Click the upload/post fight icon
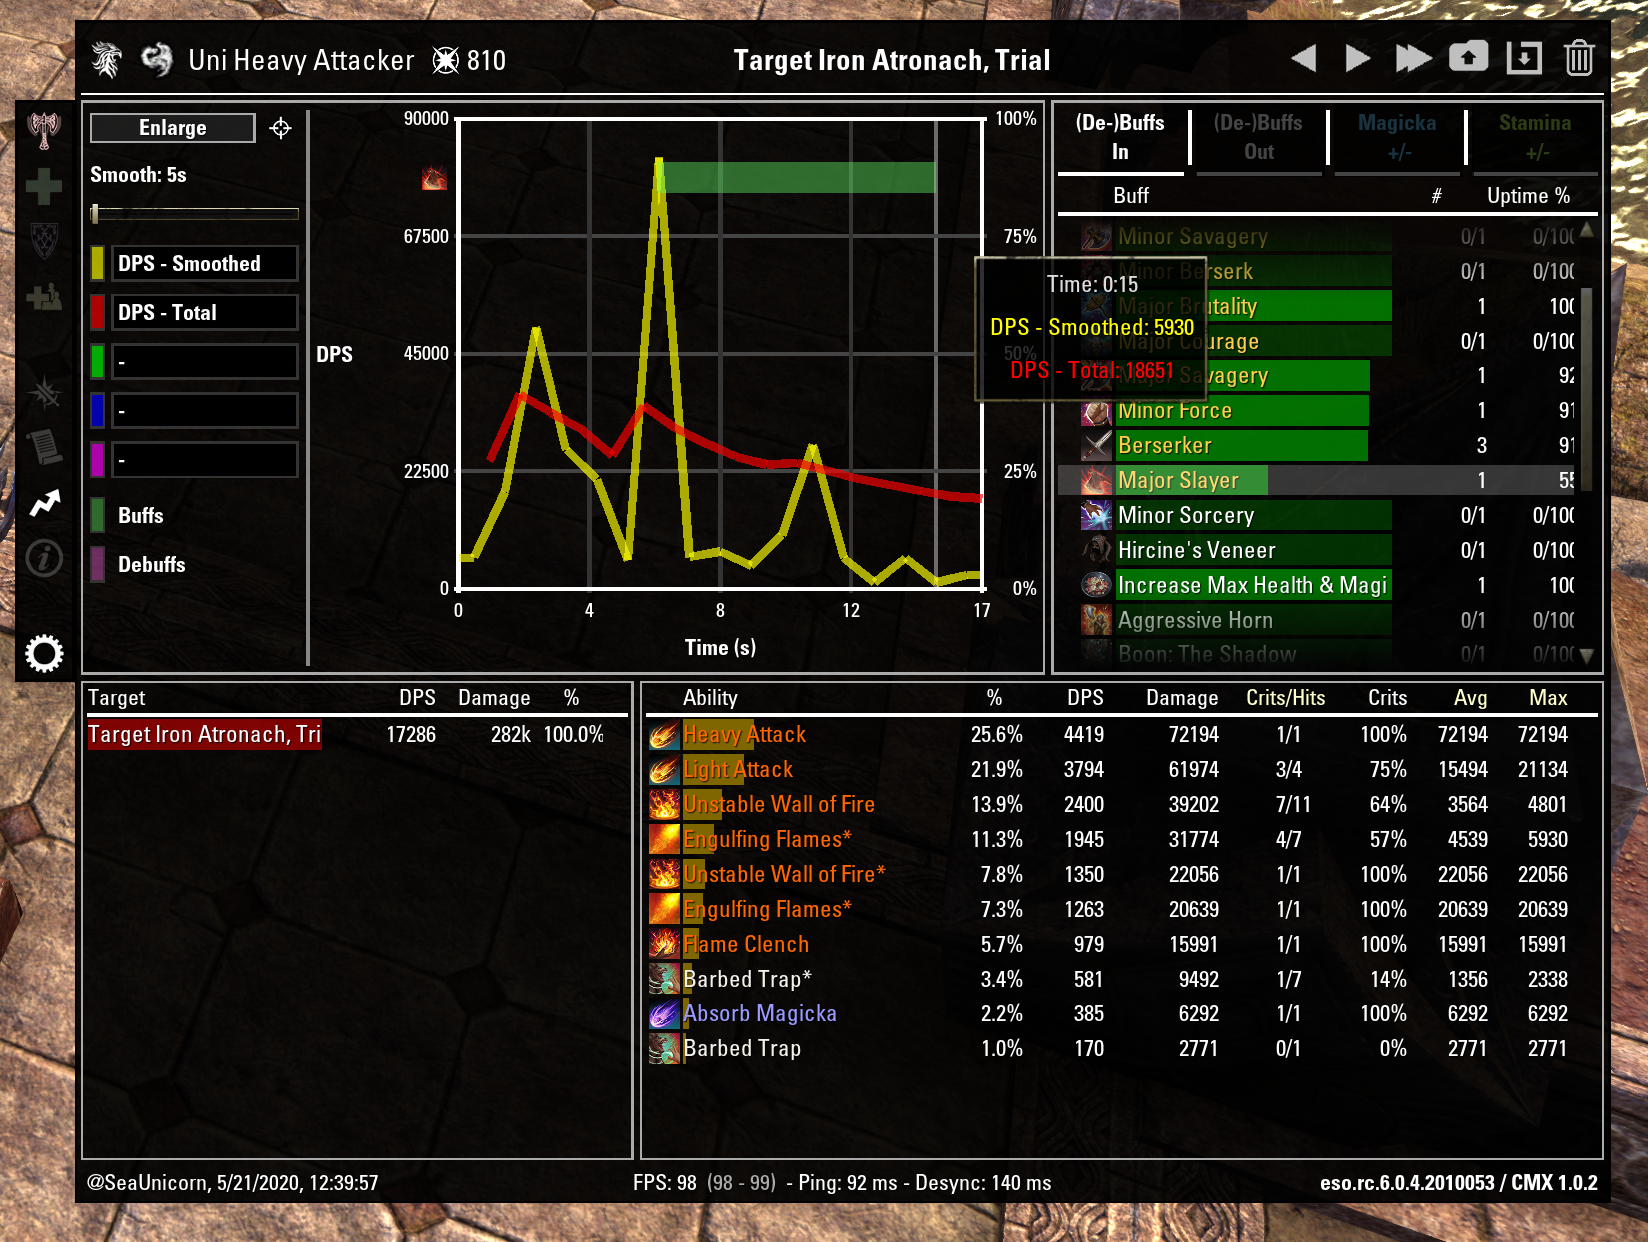Screen dimensions: 1648x1242 tap(1468, 58)
